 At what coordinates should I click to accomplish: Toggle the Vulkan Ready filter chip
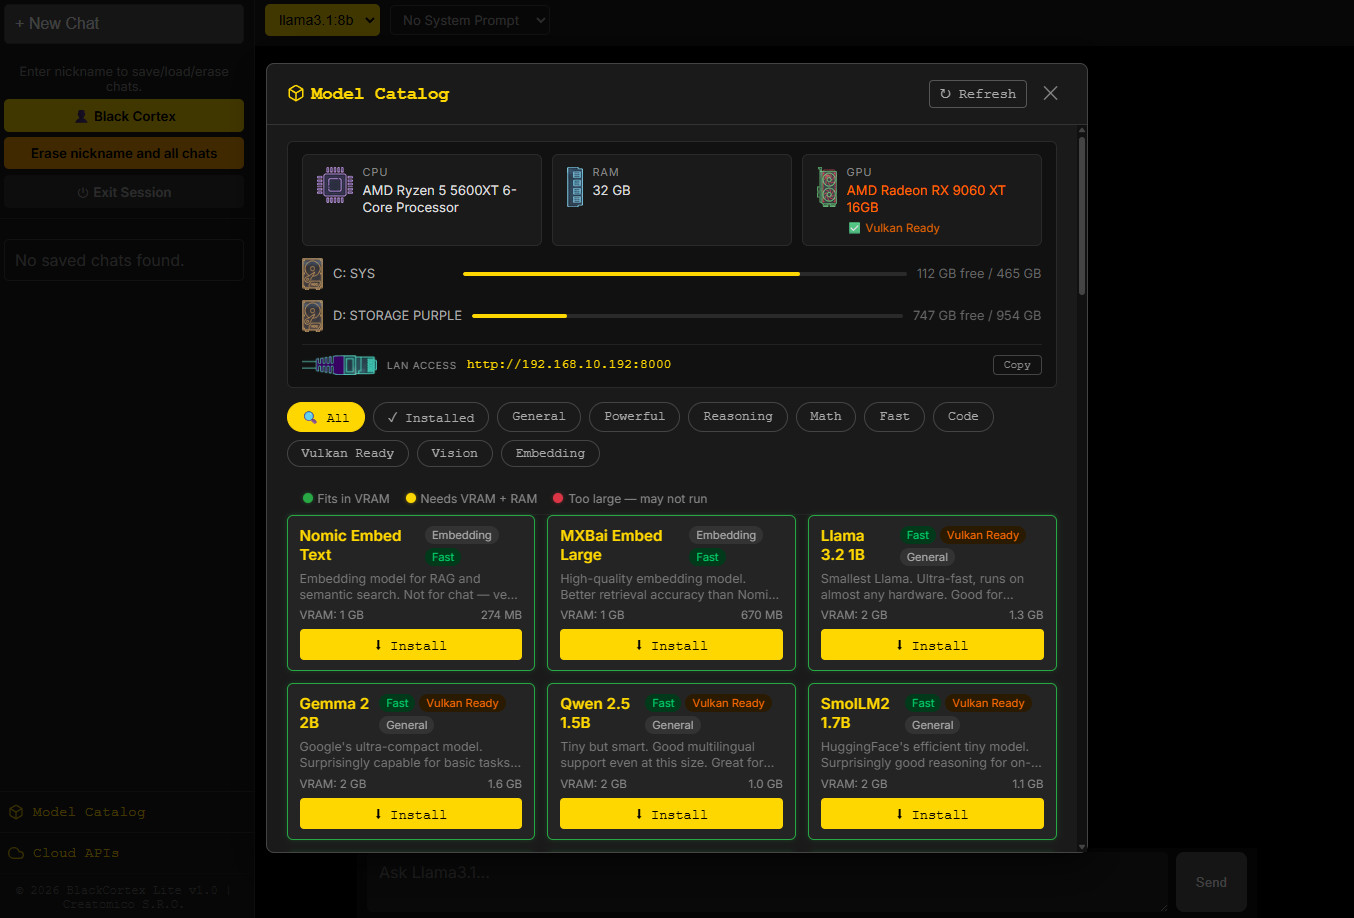click(348, 453)
